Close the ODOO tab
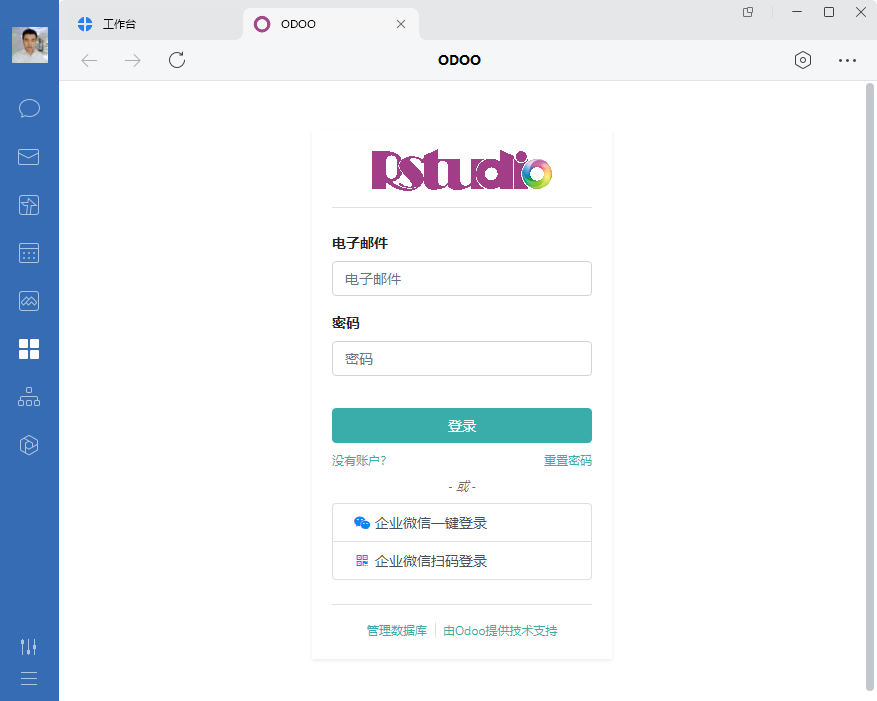This screenshot has height=701, width=877. click(401, 24)
